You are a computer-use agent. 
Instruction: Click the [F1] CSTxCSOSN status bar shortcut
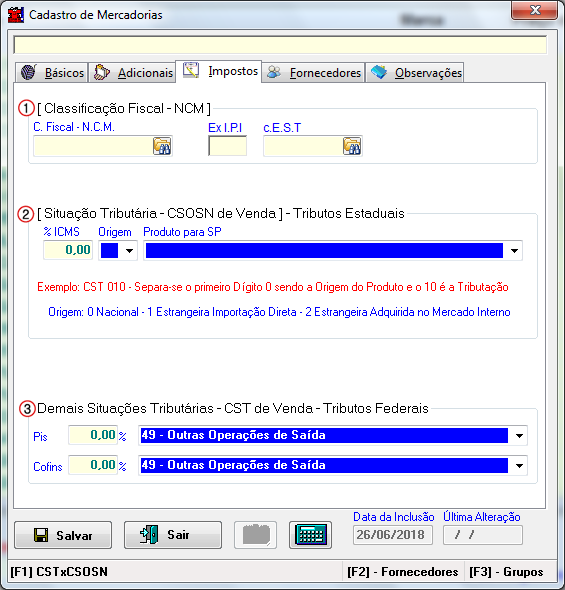59,572
